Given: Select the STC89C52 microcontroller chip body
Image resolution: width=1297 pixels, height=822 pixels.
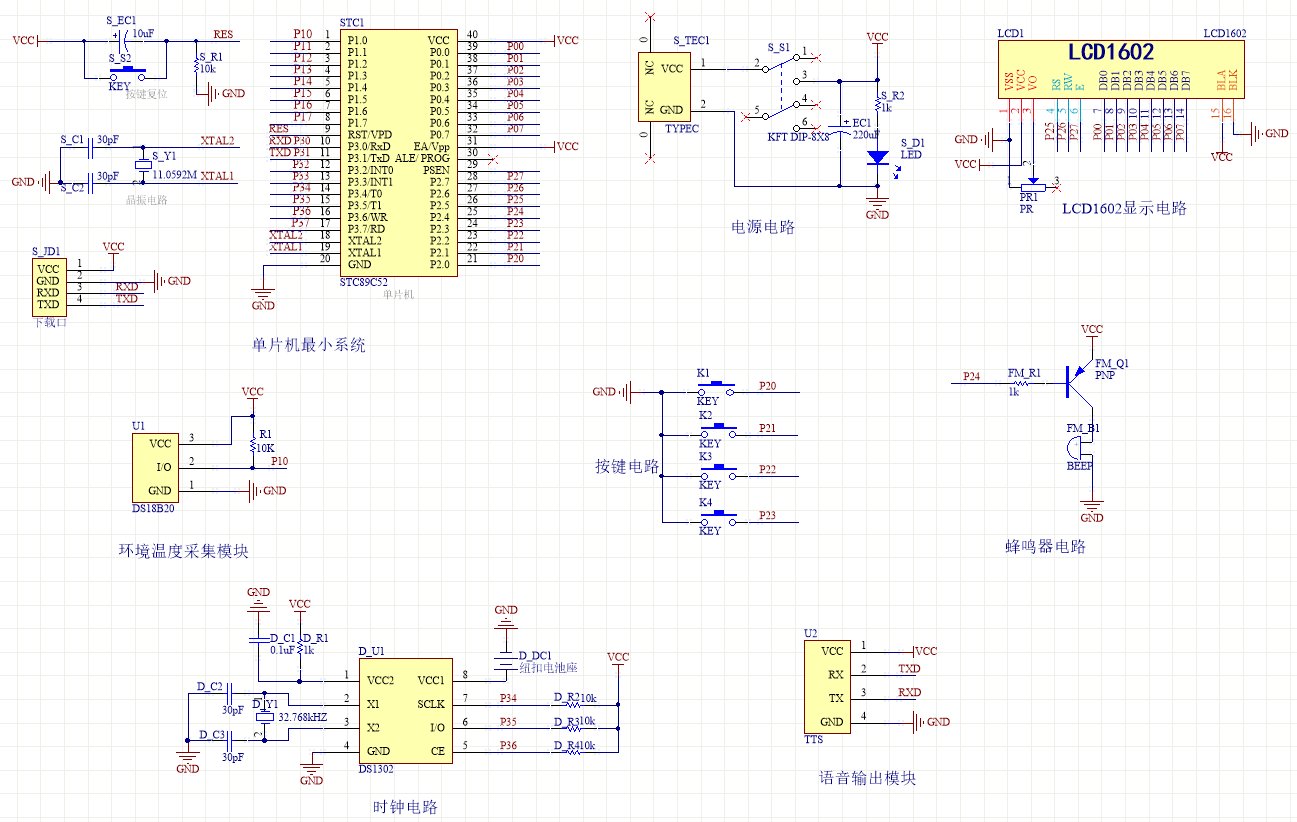Looking at the screenshot, I should click(x=399, y=152).
